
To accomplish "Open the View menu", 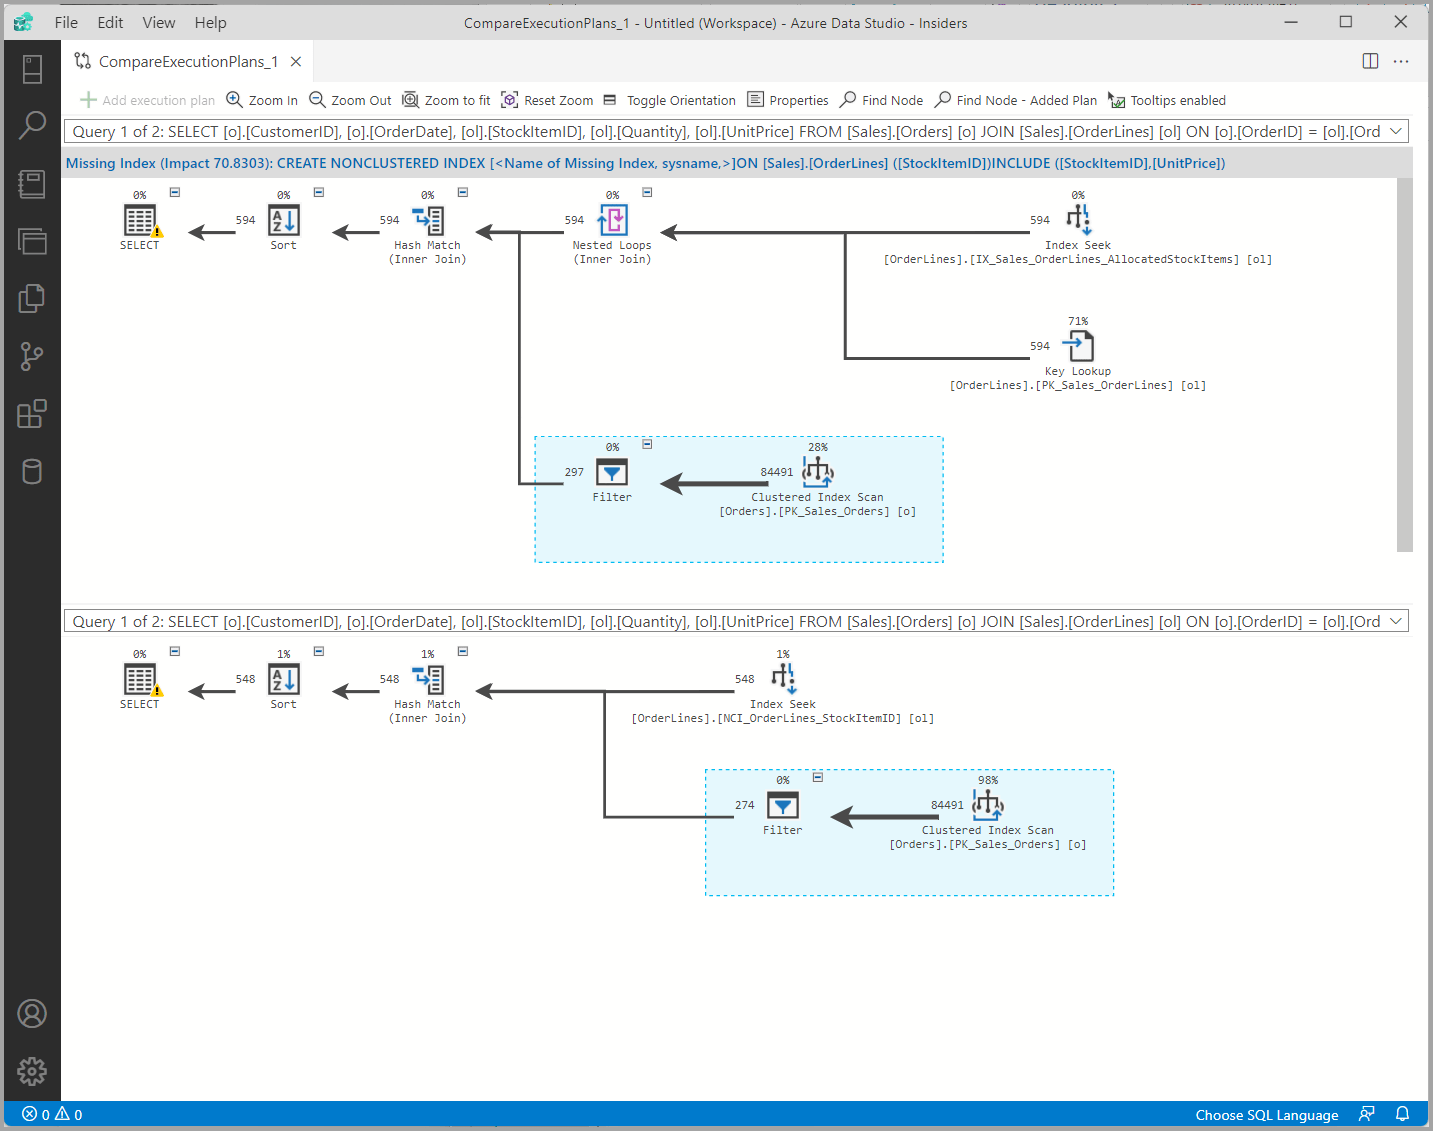I will [158, 22].
